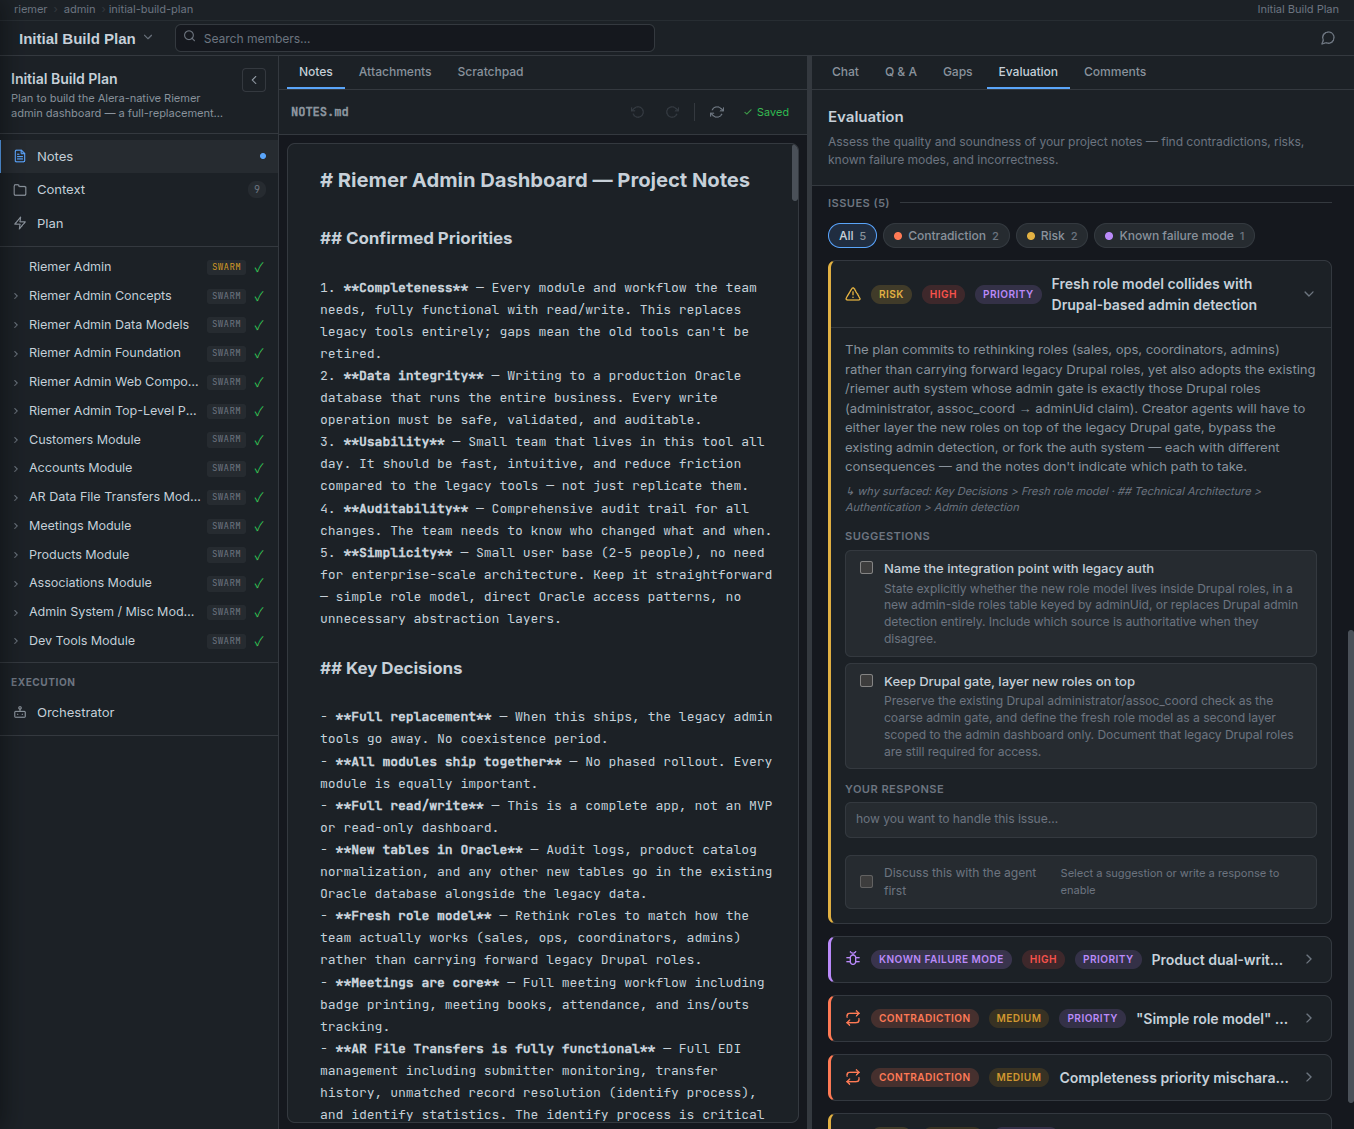Click the green checkmark beside Customers Module
The width and height of the screenshot is (1354, 1129).
point(259,440)
